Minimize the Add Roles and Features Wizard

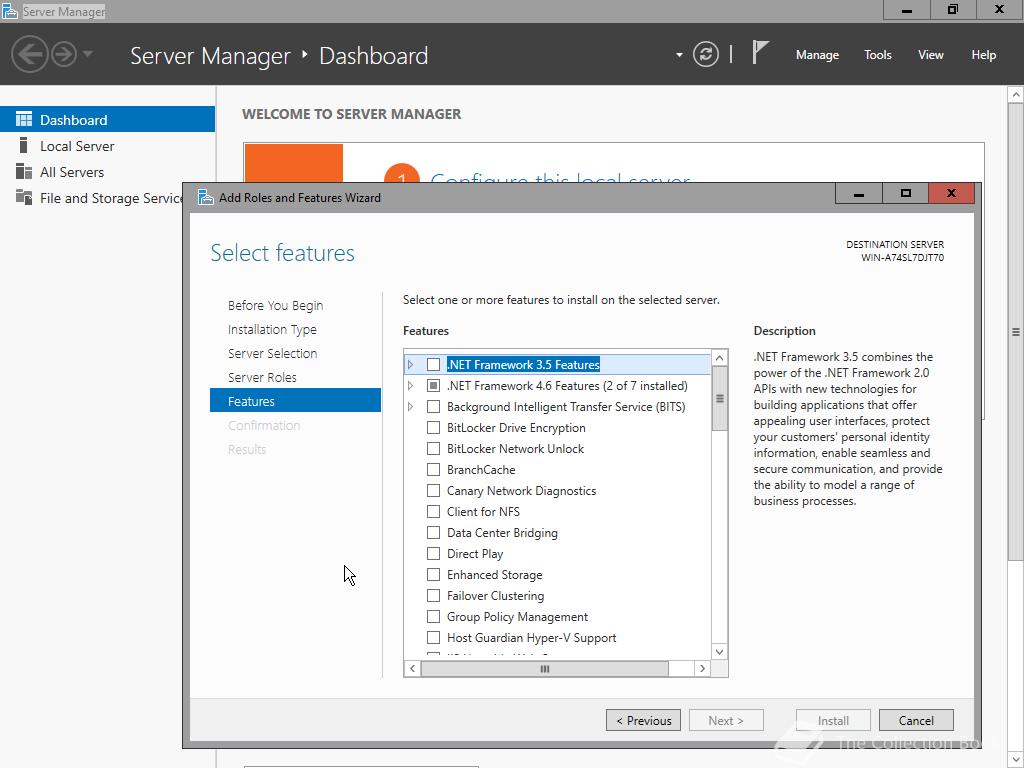coord(859,193)
